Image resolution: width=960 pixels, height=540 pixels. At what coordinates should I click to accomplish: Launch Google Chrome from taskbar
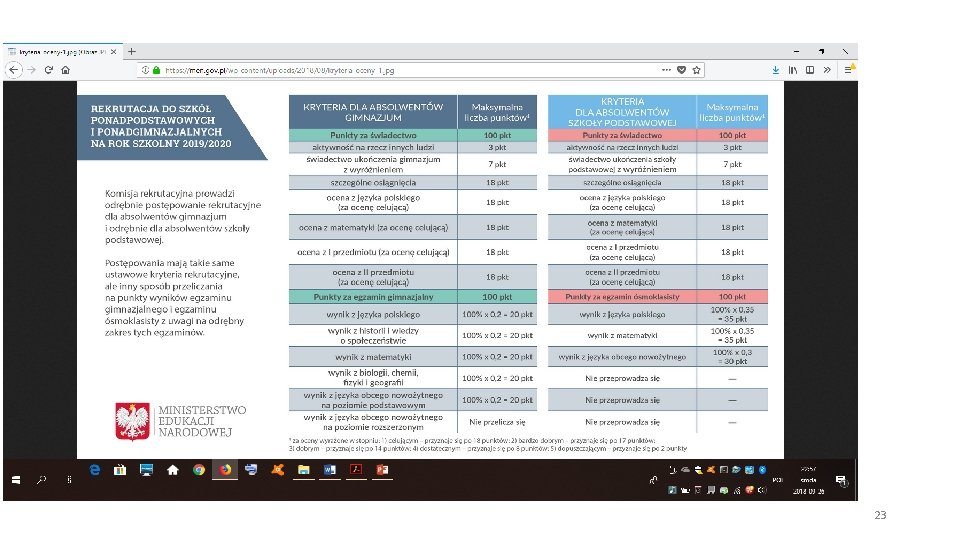click(x=199, y=470)
